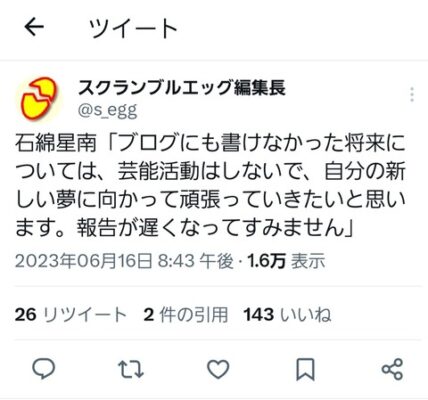The image size is (428, 400).
Task: Retweet using the arrows icon
Action: 131,369
